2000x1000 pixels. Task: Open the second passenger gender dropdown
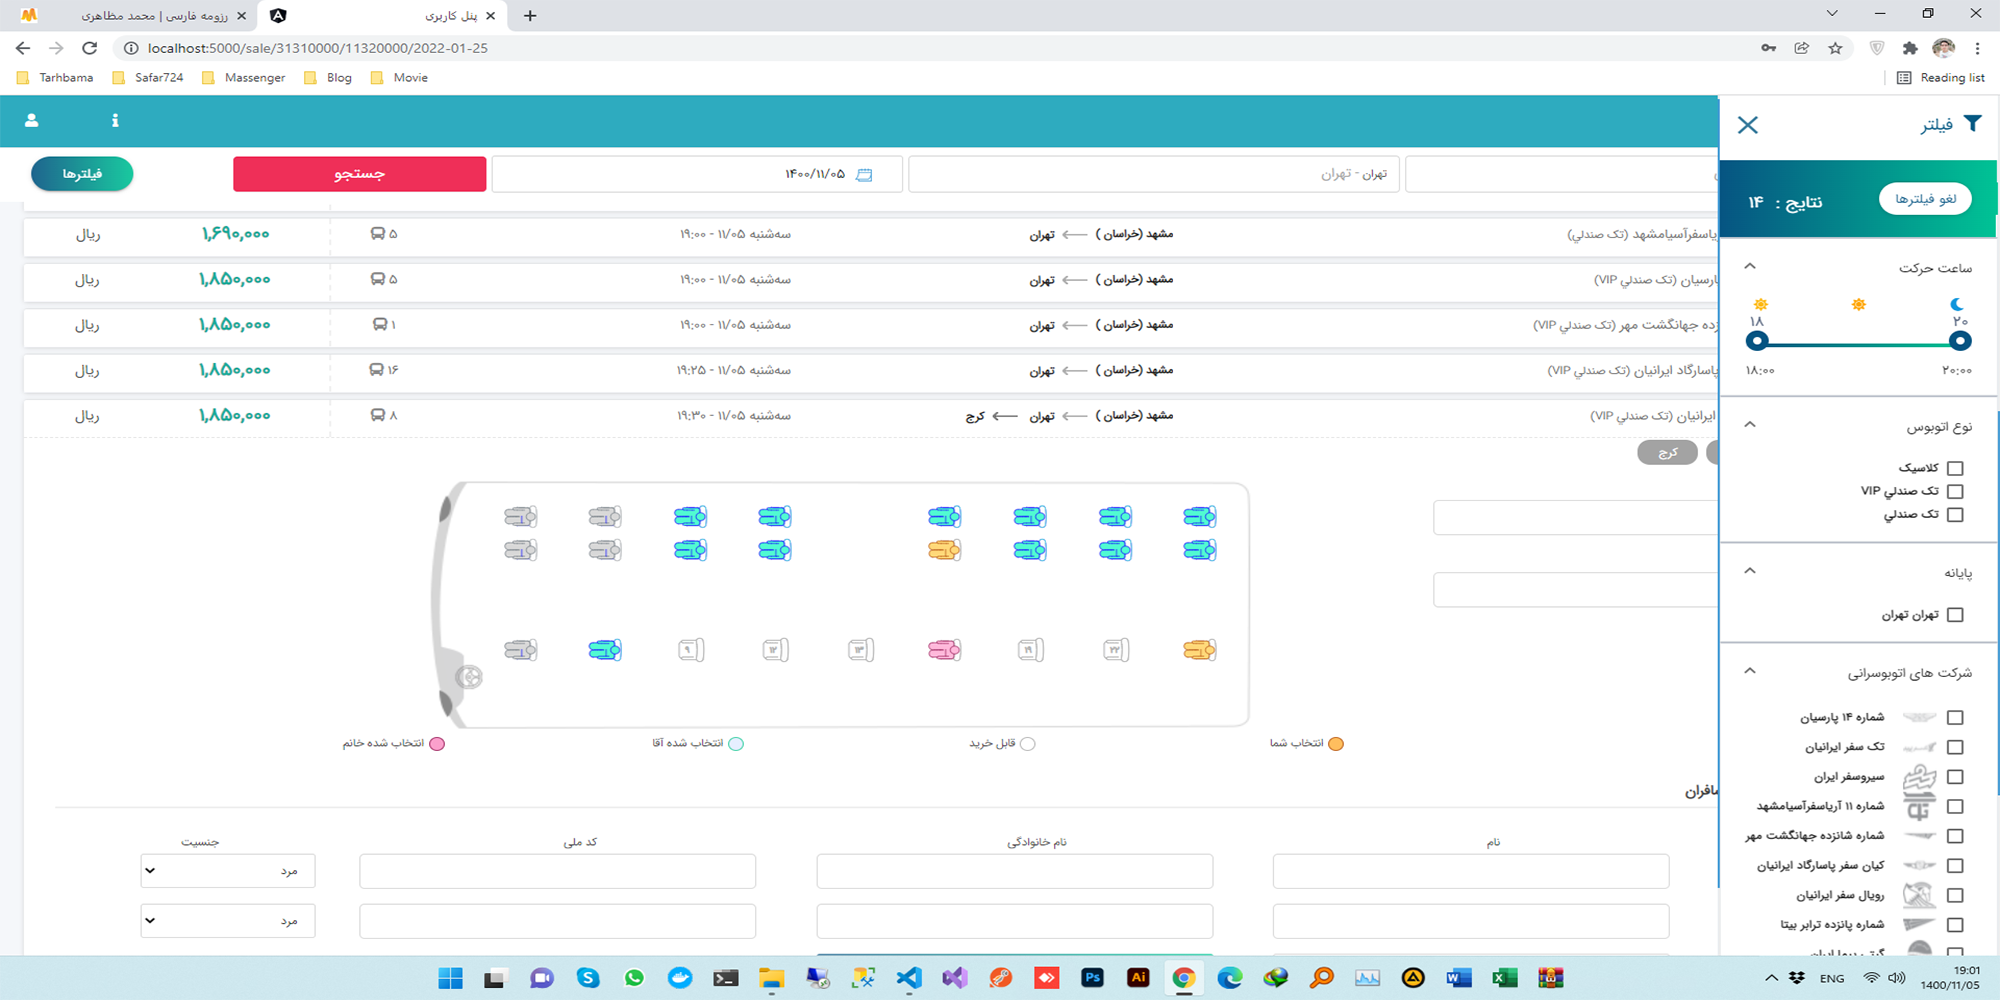tap(228, 921)
